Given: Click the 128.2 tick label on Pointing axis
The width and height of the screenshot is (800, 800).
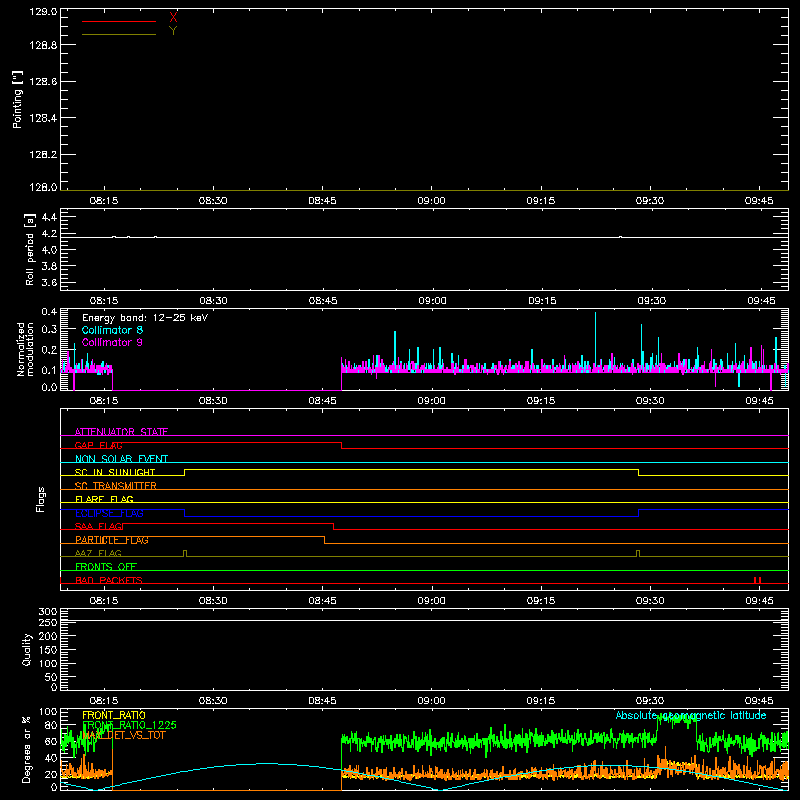Looking at the screenshot, I should (x=43, y=155).
